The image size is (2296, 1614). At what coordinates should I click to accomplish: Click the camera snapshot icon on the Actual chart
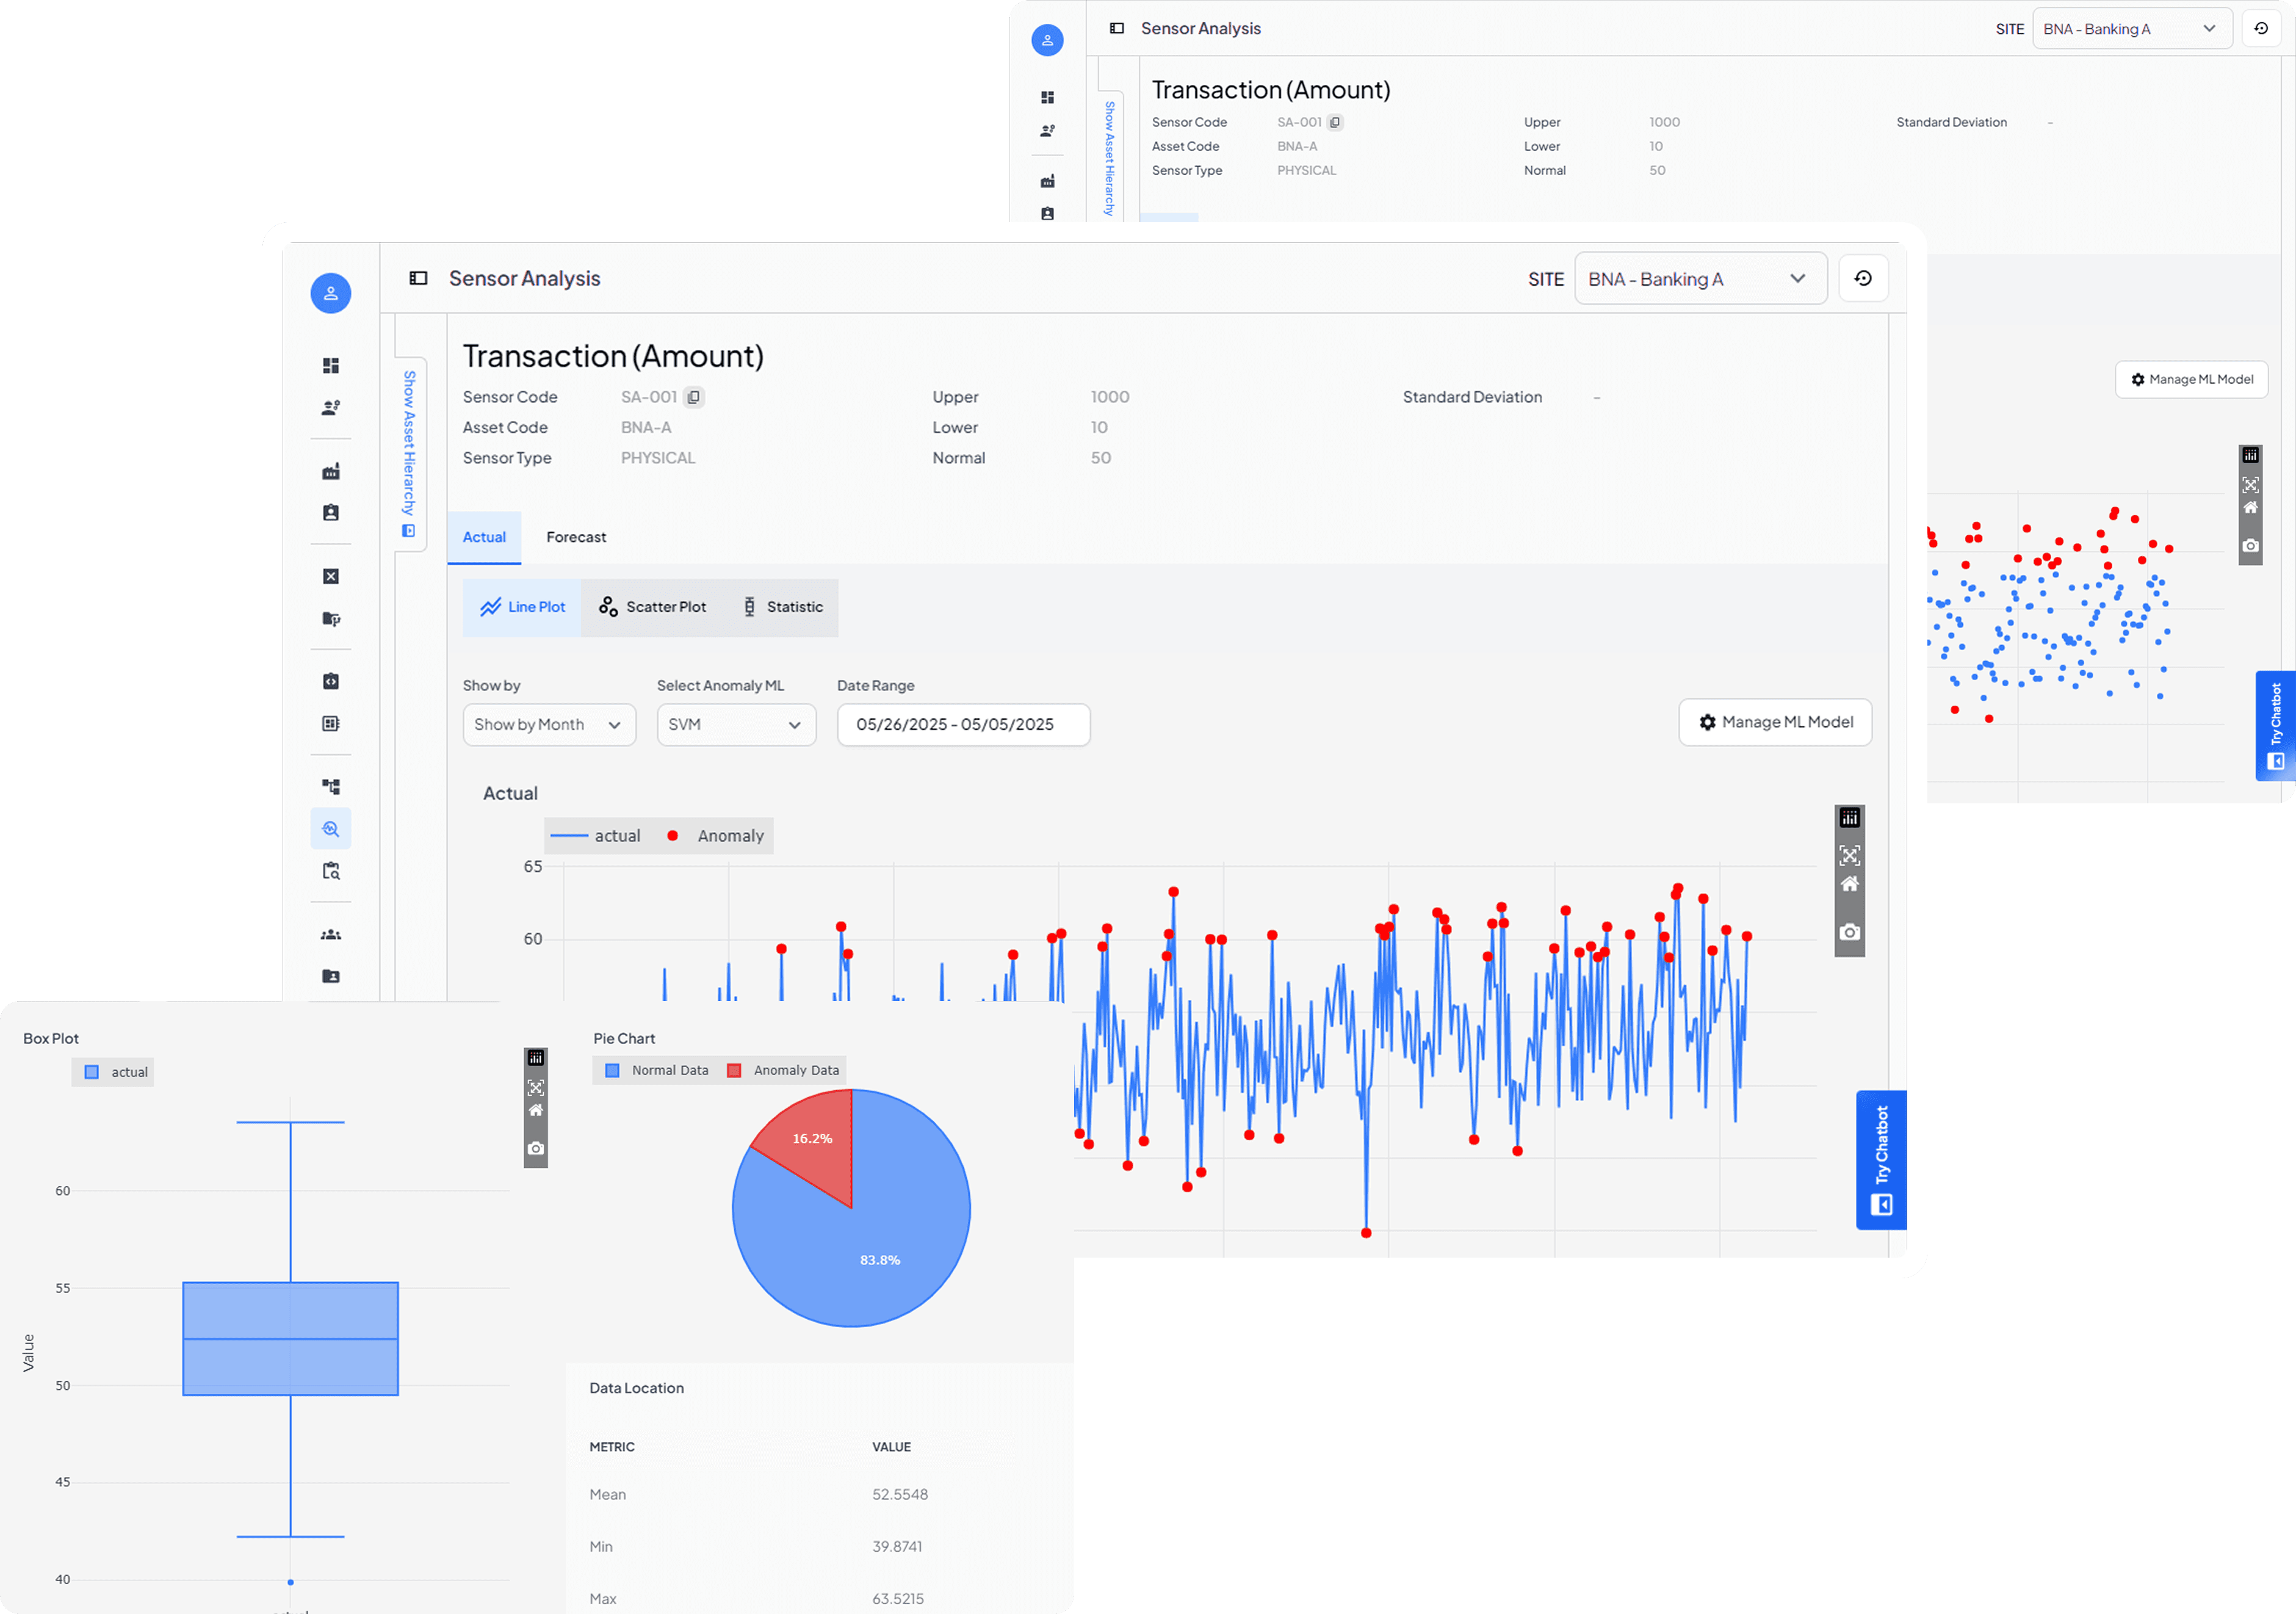[1849, 932]
